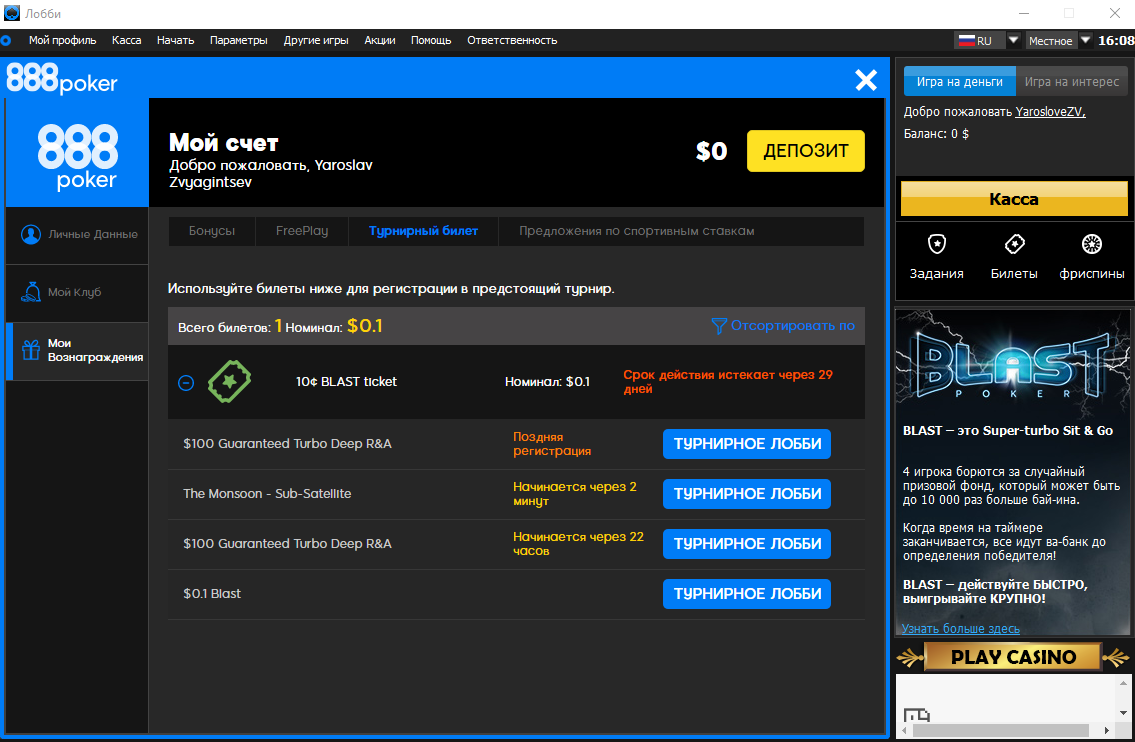1135x742 pixels.
Task: Open the Касса menu item
Action: coord(127,41)
